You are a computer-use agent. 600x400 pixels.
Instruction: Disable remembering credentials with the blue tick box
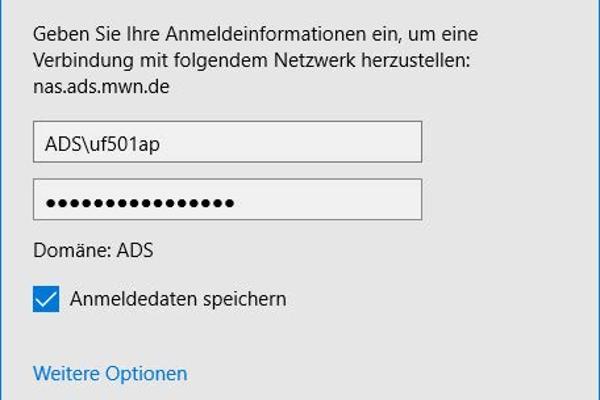click(x=46, y=298)
